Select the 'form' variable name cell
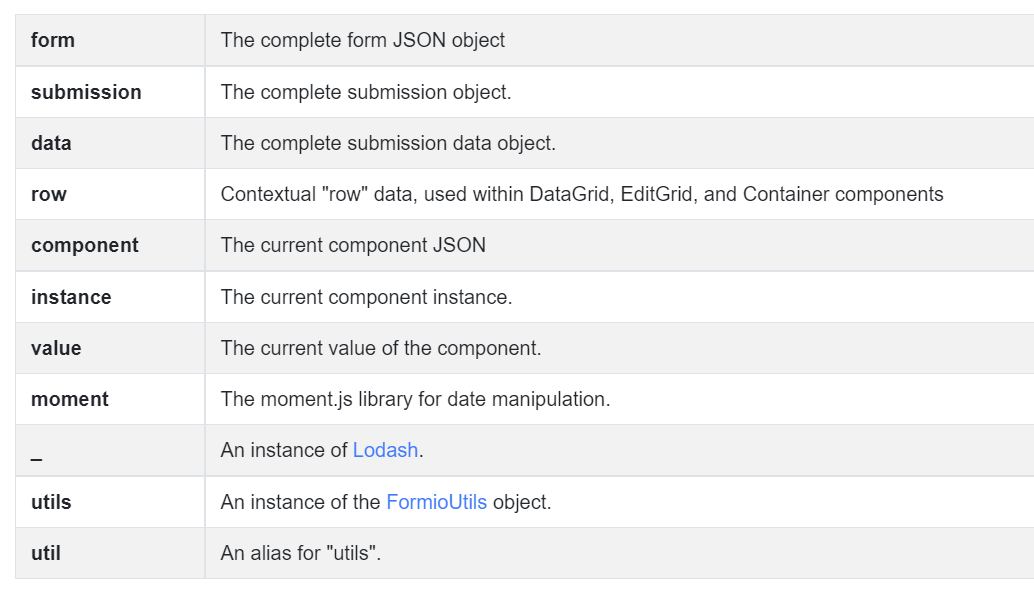Screen dimensions: 1034x604 coord(110,40)
